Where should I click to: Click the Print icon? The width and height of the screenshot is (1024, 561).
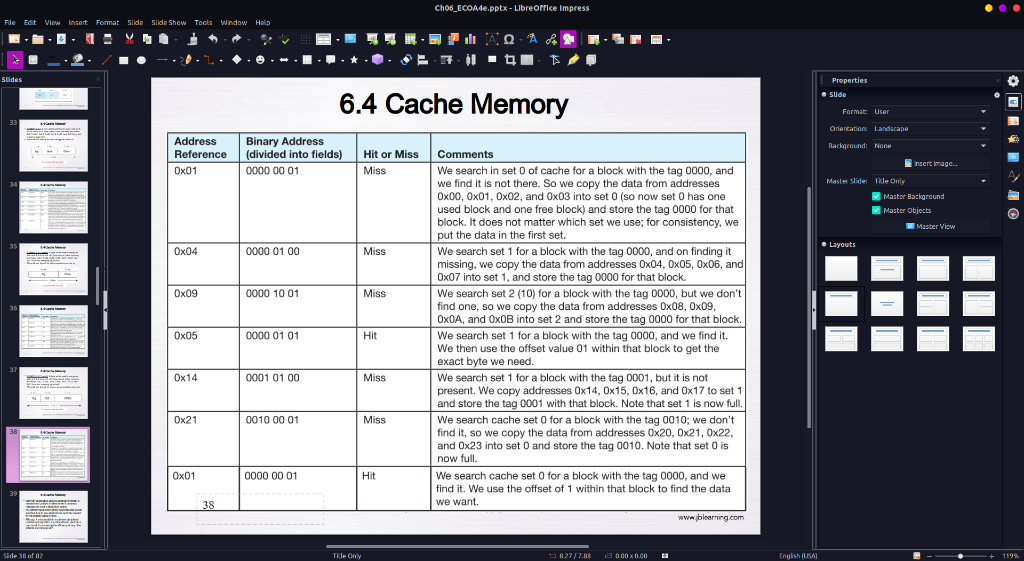point(108,39)
